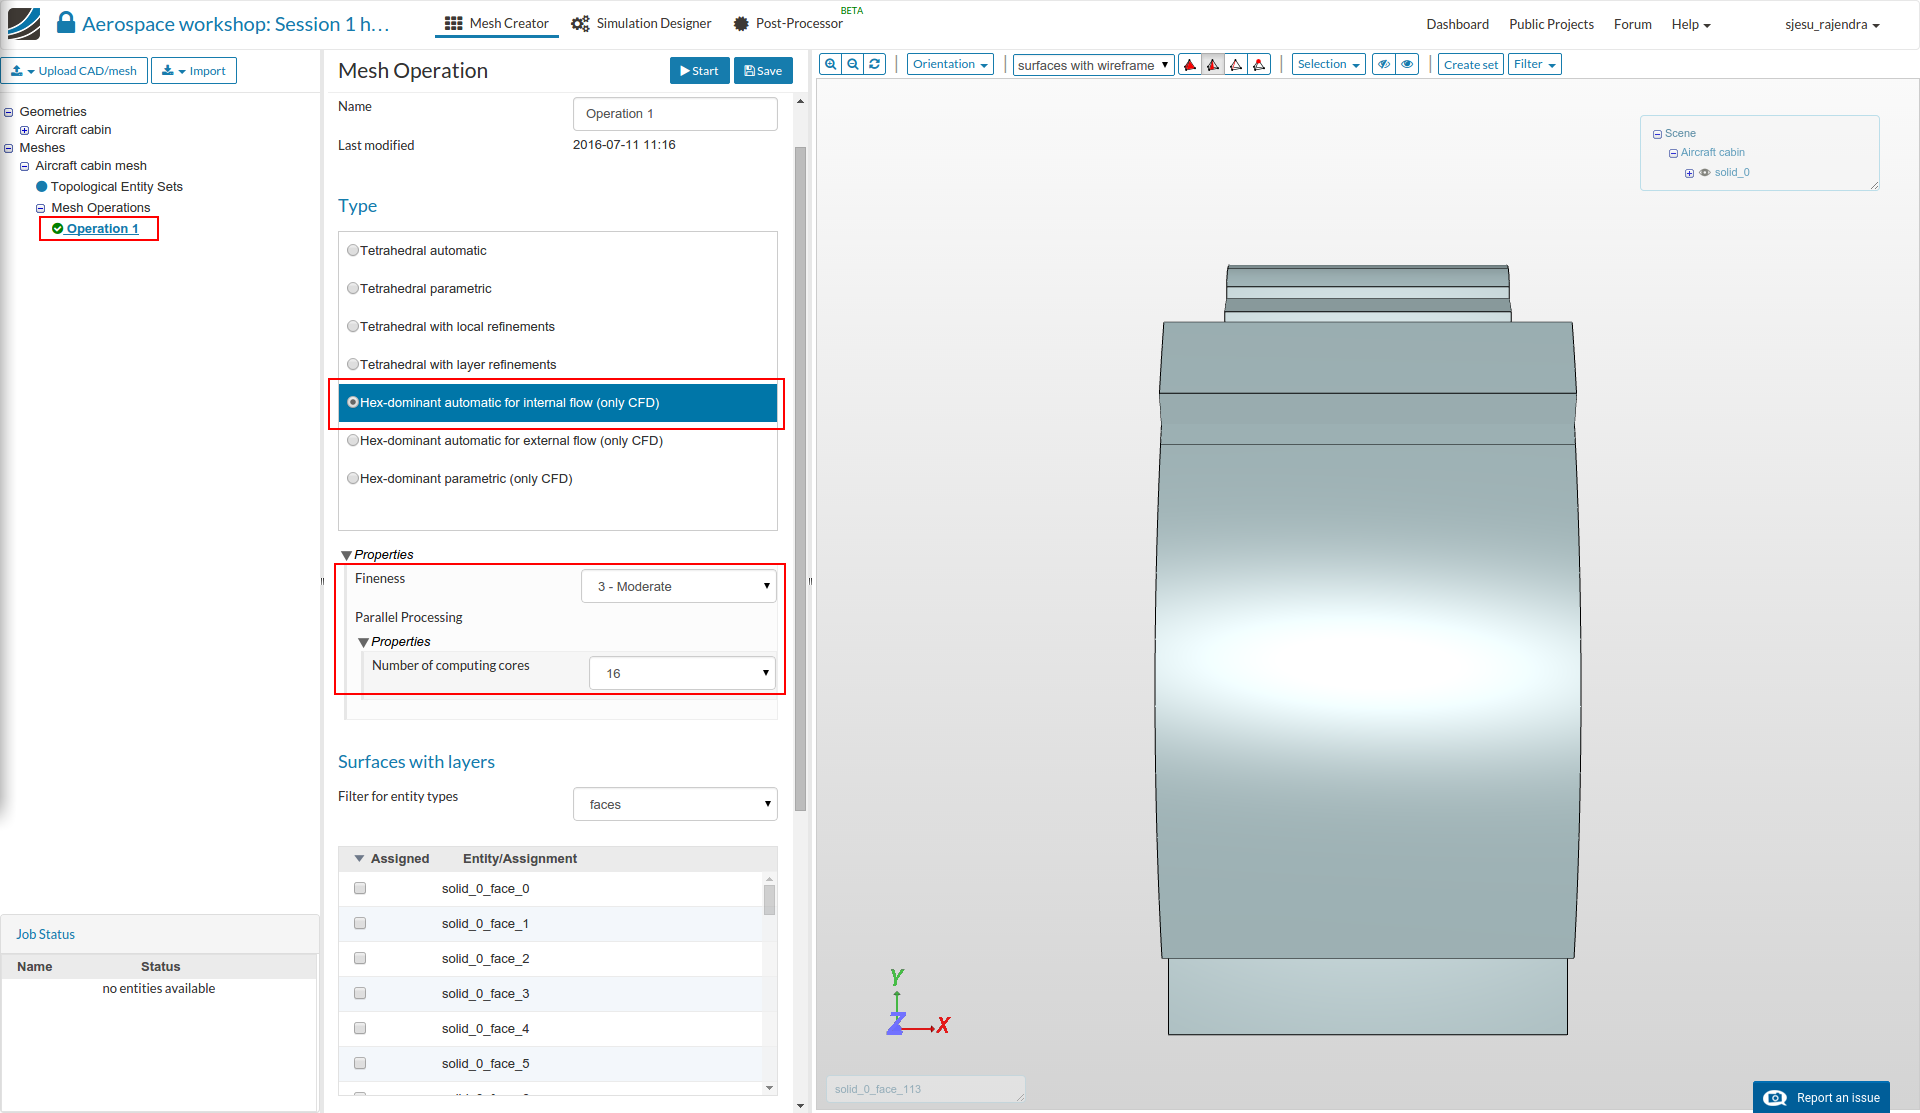1920x1113 pixels.
Task: Click the Operation name input field
Action: tap(675, 114)
